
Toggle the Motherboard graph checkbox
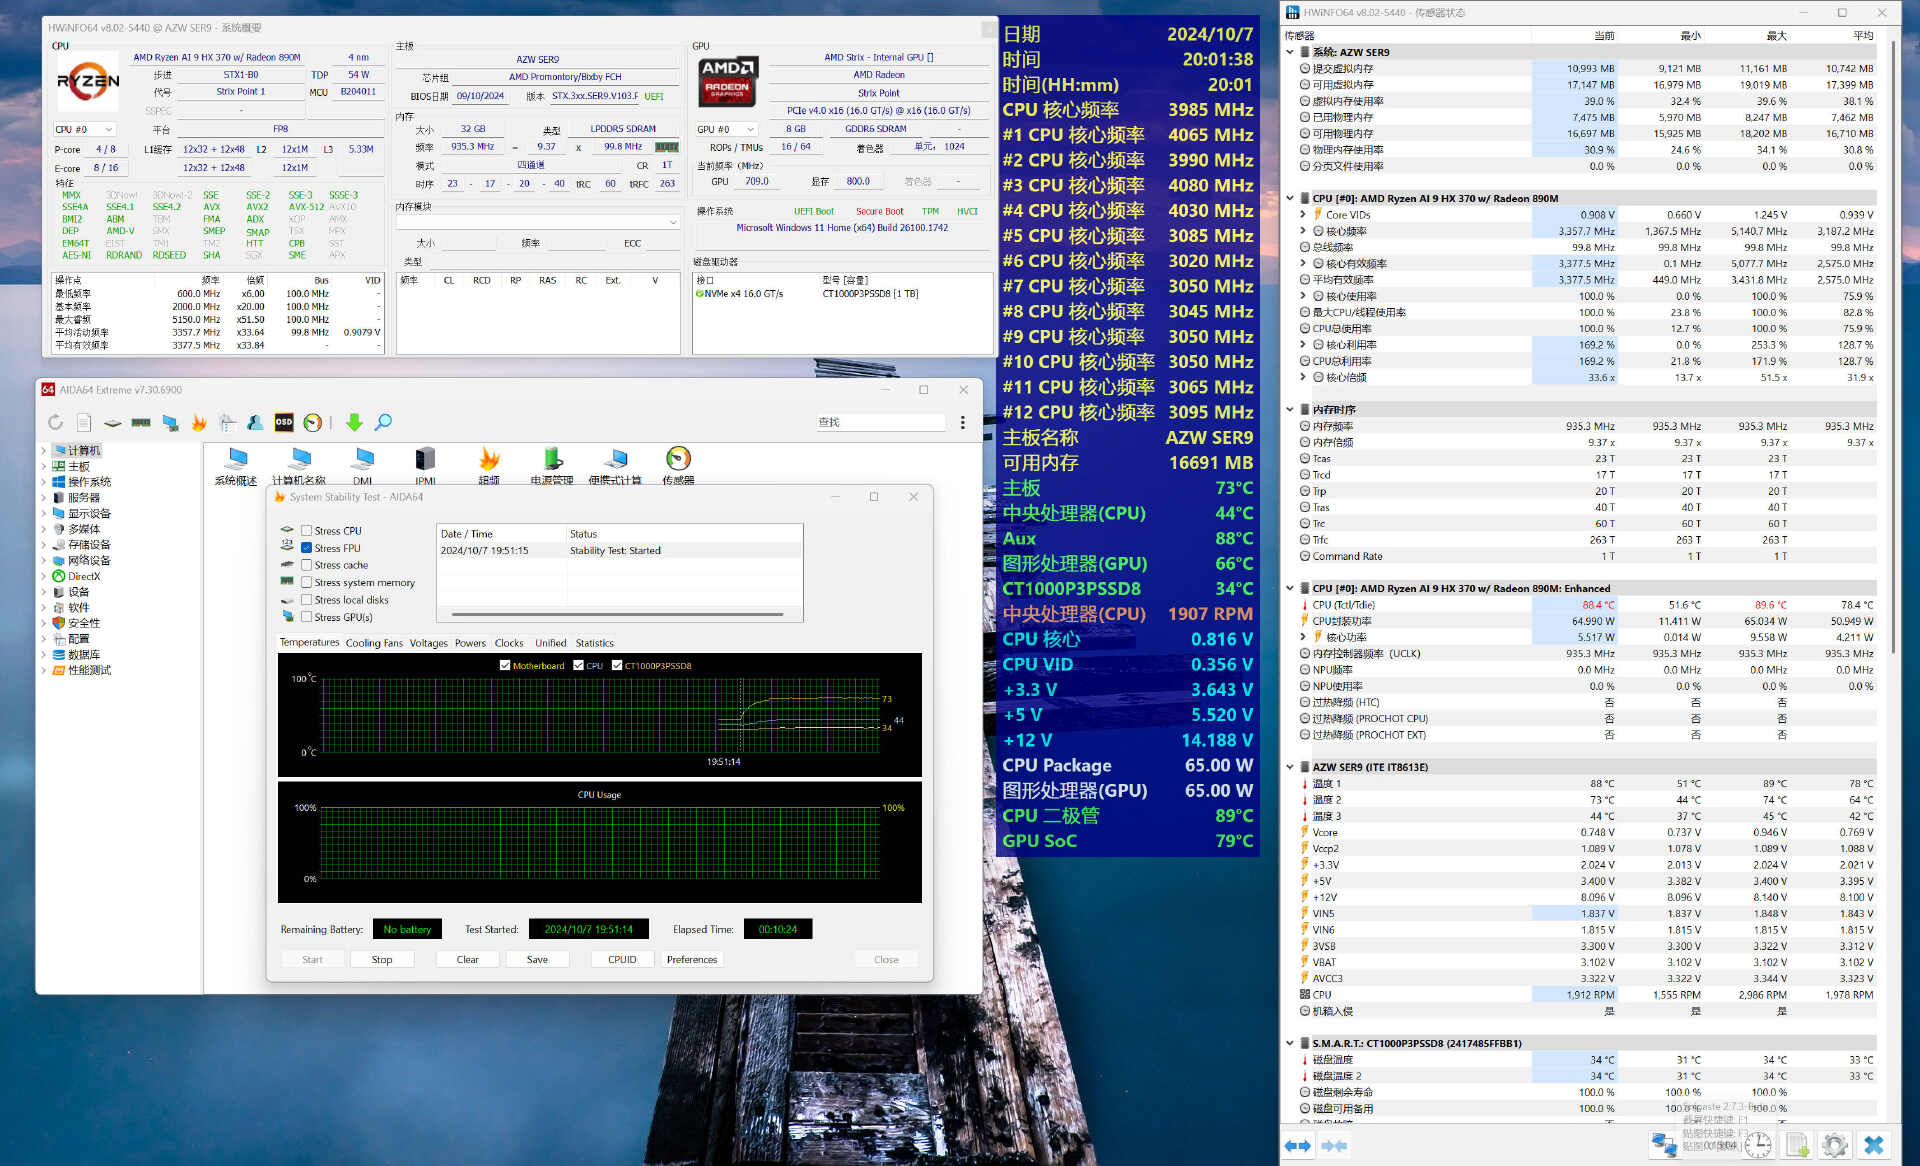(x=505, y=665)
